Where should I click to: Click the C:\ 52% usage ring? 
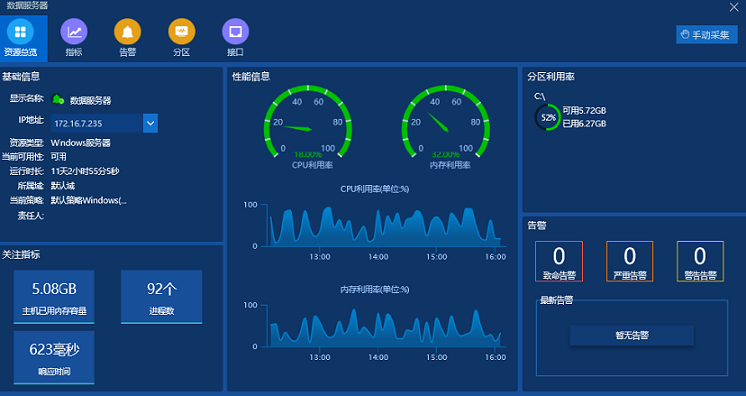(548, 117)
